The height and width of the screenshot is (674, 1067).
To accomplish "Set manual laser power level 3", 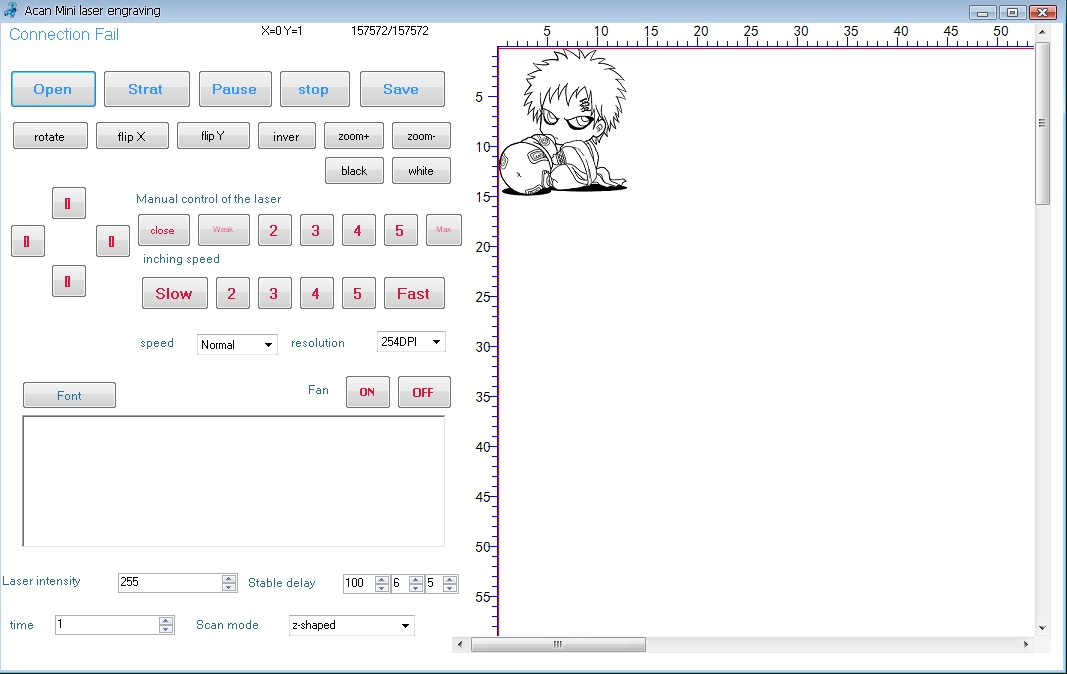I will [x=316, y=230].
